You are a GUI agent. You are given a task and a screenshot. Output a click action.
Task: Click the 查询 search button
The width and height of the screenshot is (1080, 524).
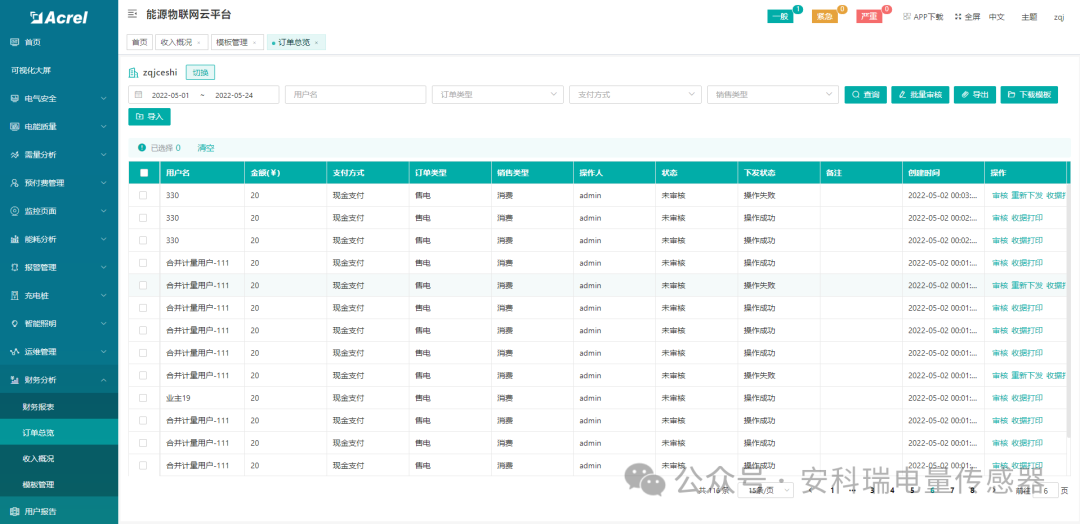[865, 95]
